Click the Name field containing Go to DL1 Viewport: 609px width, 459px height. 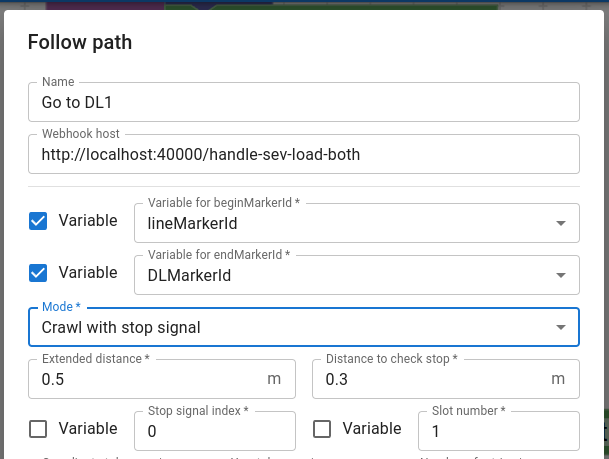pyautogui.click(x=304, y=102)
